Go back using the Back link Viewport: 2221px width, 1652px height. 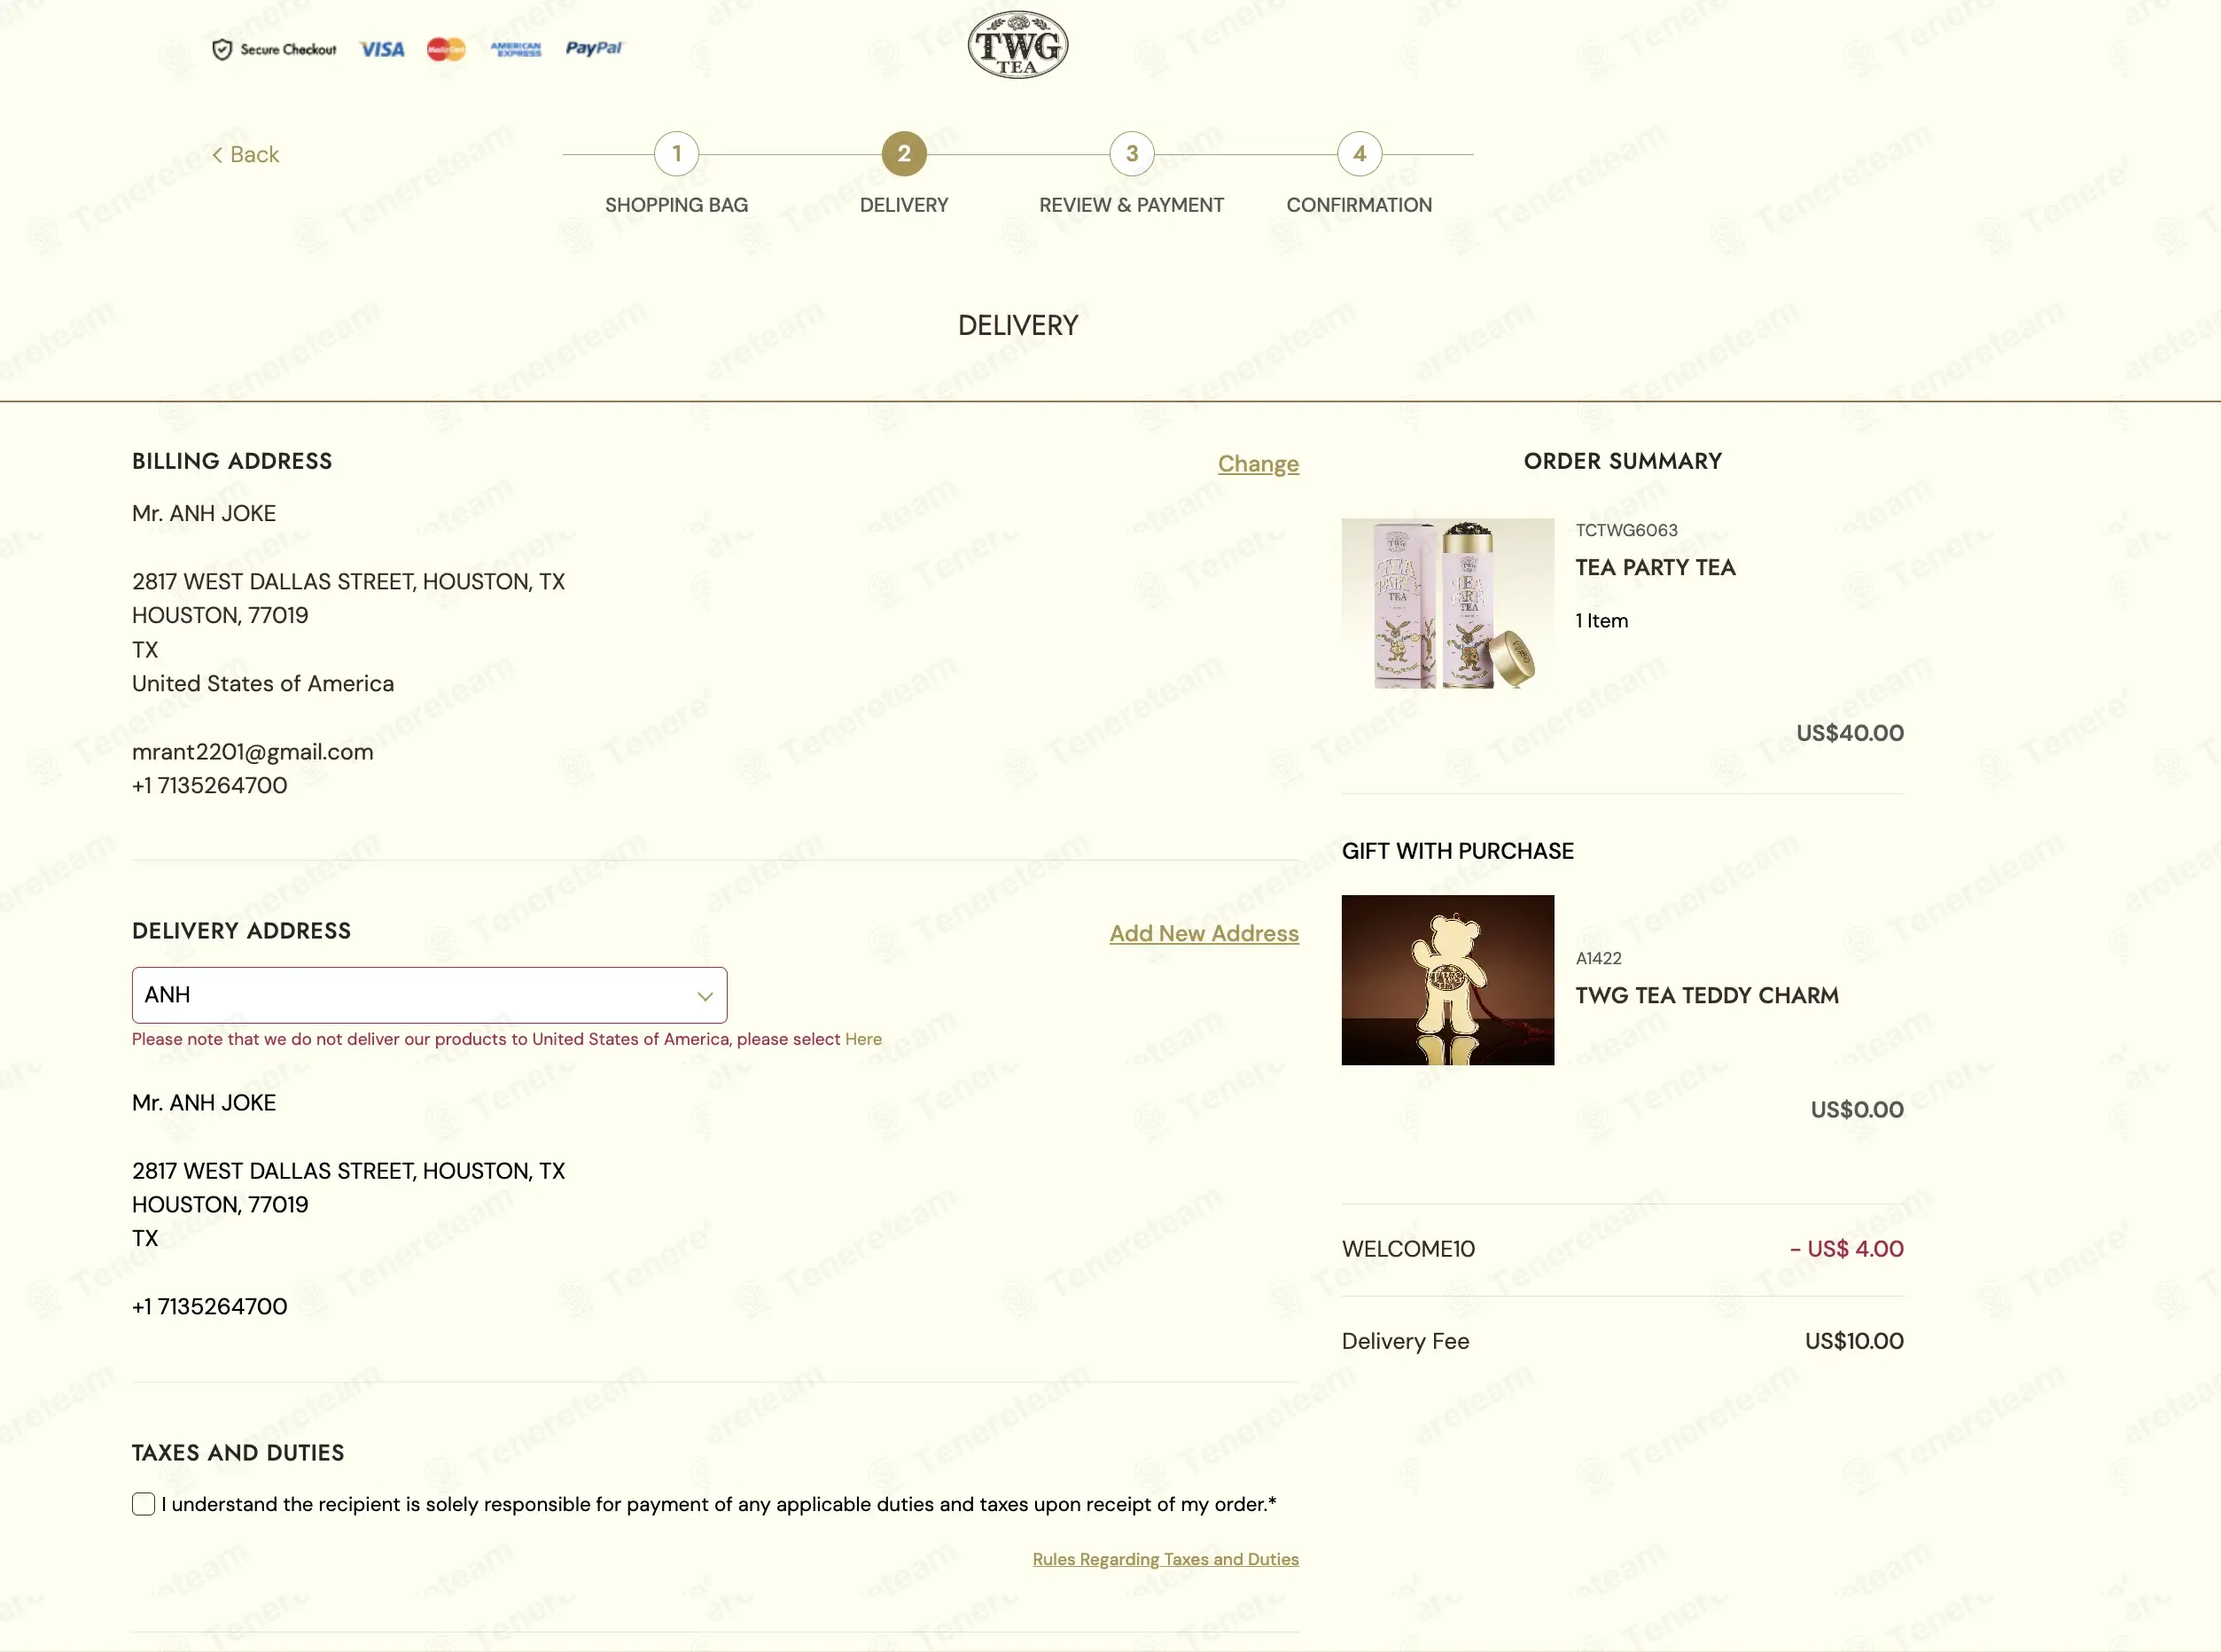tap(245, 154)
